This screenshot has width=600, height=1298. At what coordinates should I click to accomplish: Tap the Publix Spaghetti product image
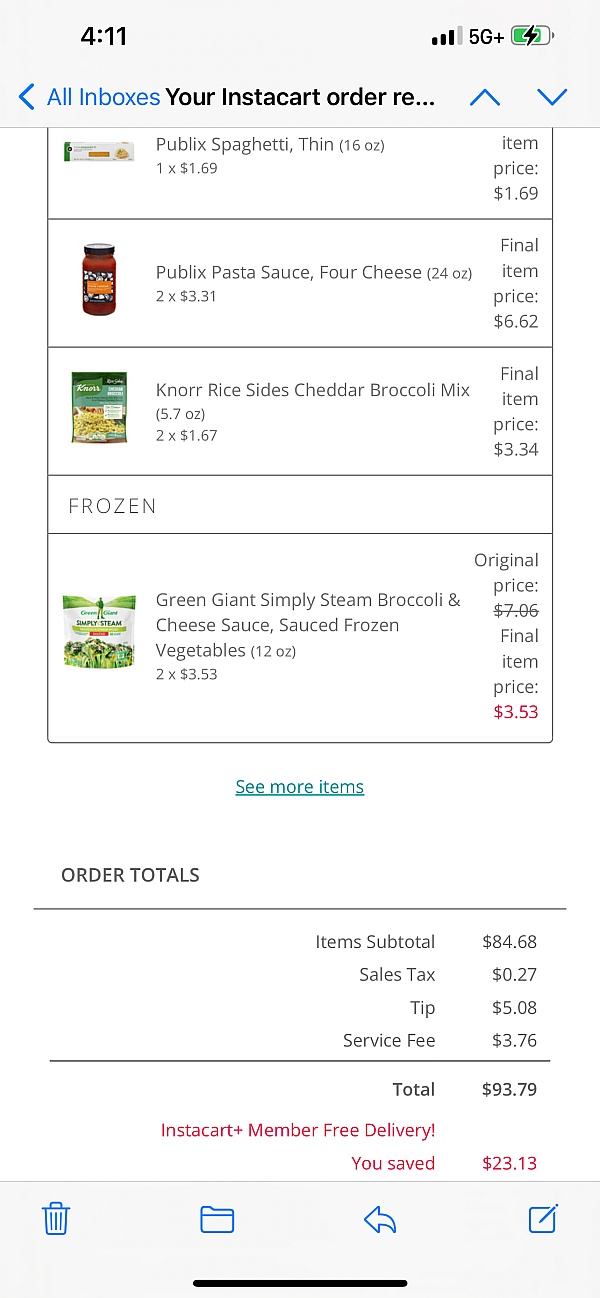(99, 153)
